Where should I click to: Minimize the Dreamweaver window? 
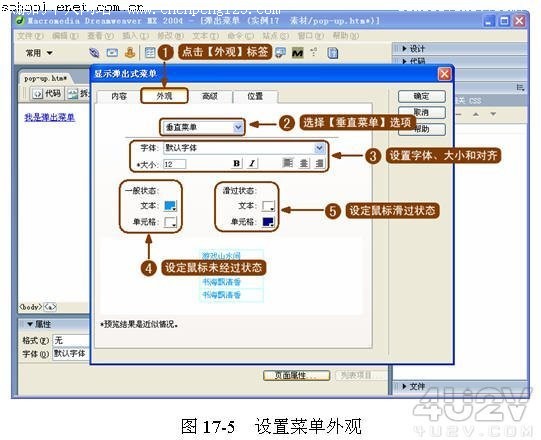tap(489, 21)
